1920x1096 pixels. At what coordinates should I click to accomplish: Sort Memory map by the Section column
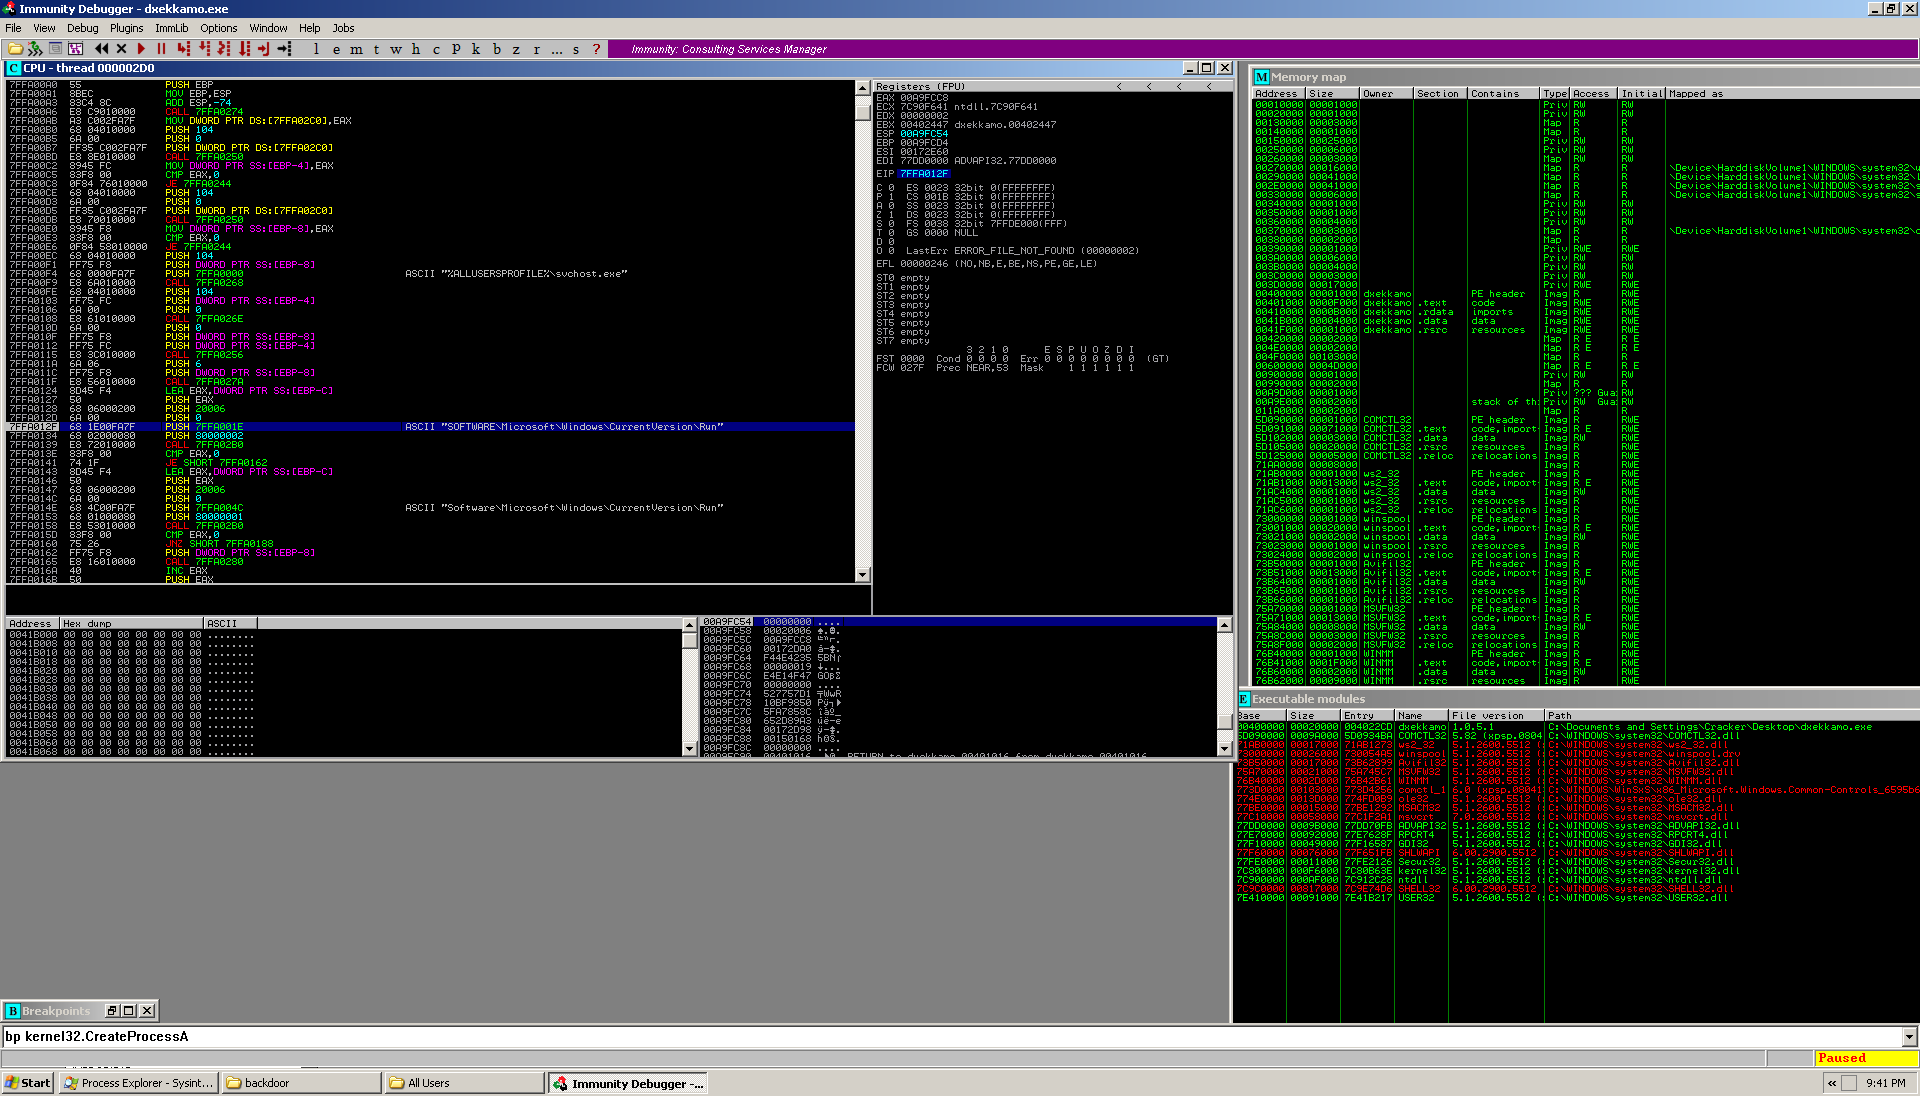point(1439,94)
